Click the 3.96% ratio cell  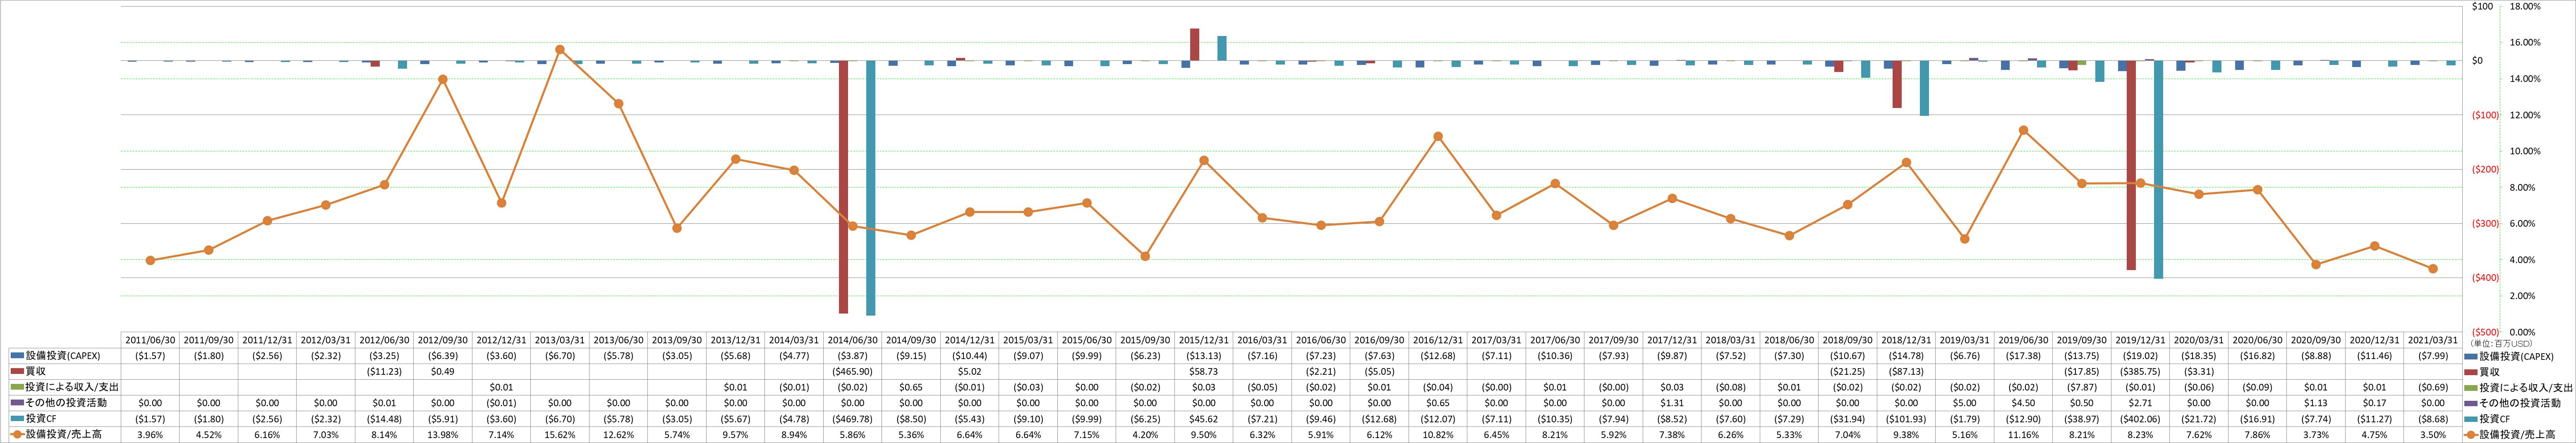[x=150, y=435]
